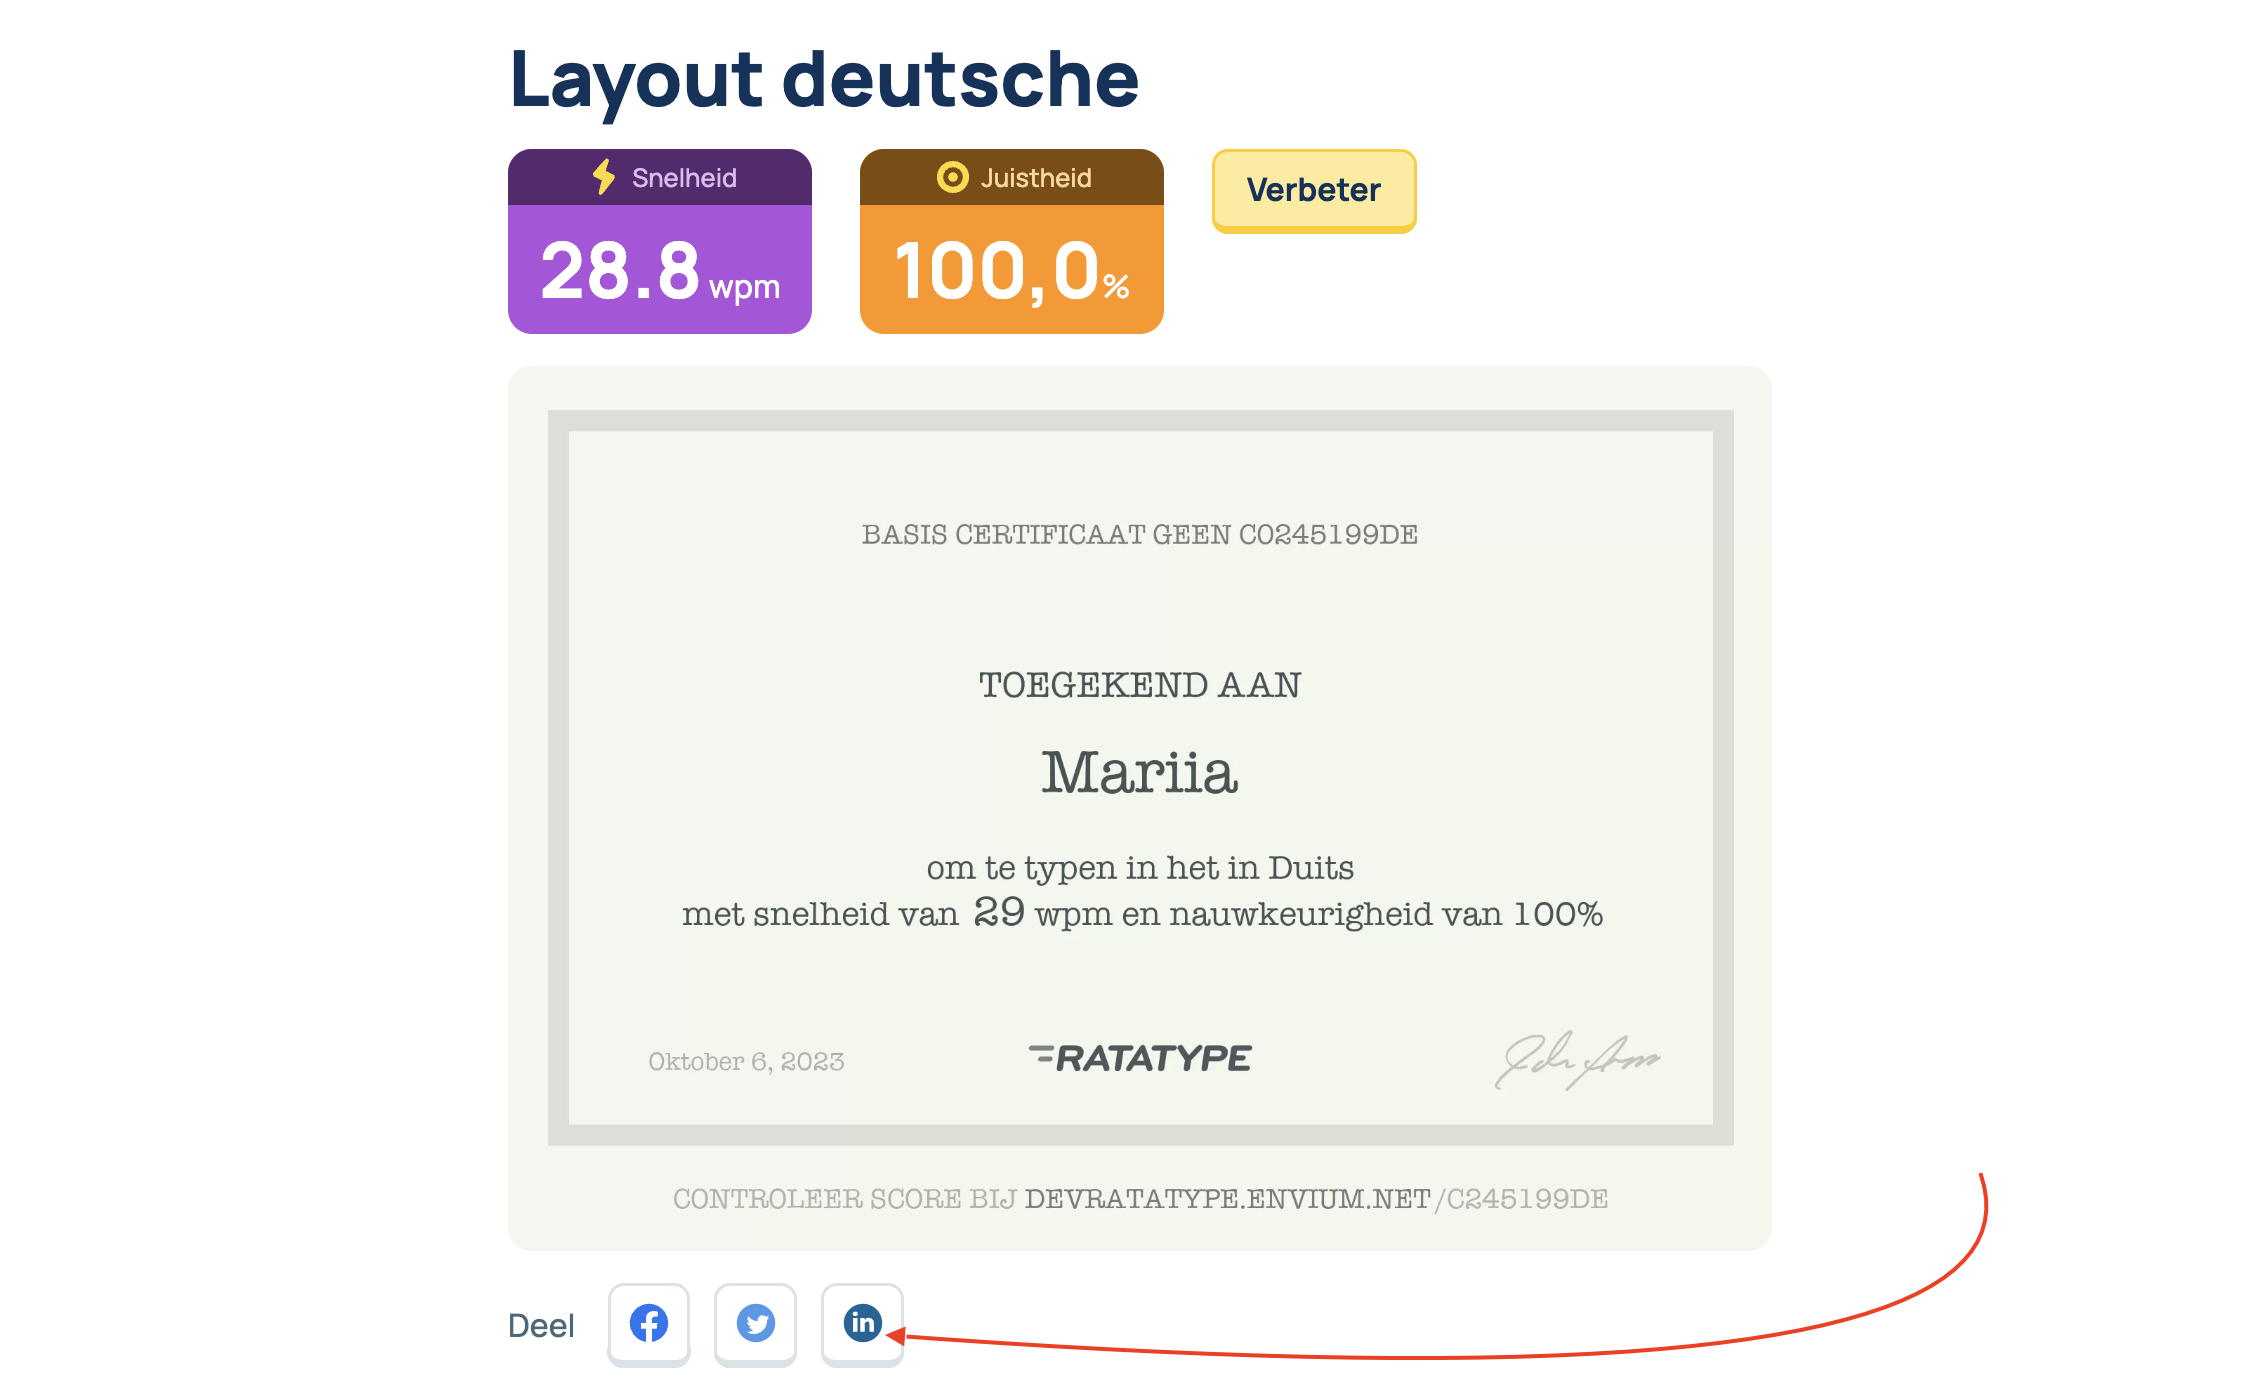The height and width of the screenshot is (1396, 2246).
Task: Click the Basis Certificaat number line
Action: (1140, 535)
